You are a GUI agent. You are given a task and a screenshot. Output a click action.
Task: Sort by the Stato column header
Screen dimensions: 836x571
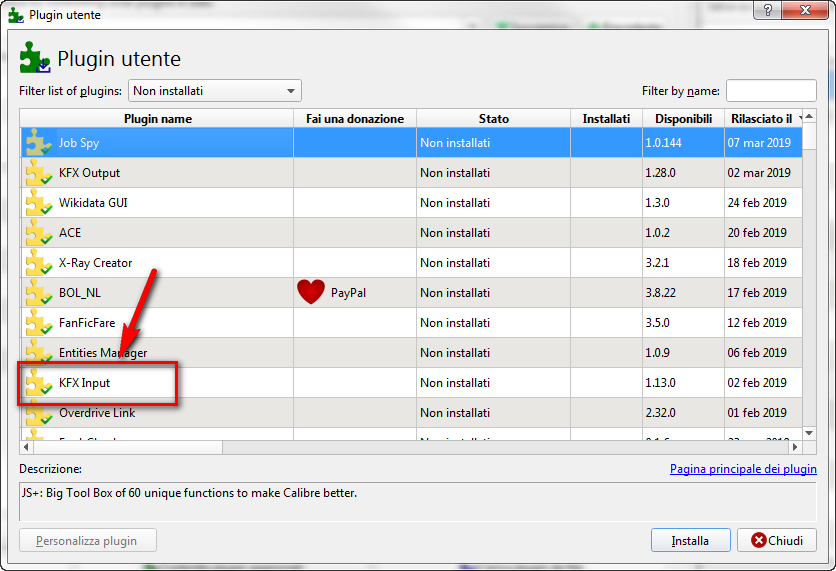pyautogui.click(x=493, y=118)
